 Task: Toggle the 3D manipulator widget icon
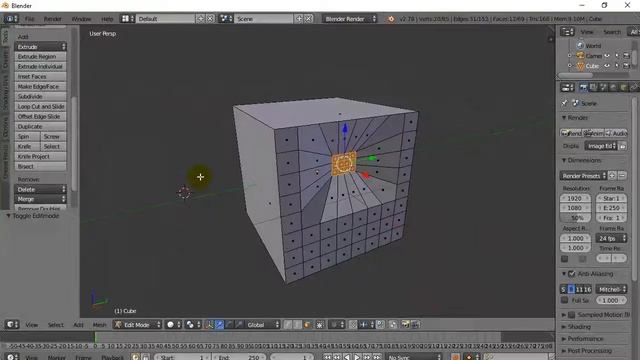coord(209,325)
